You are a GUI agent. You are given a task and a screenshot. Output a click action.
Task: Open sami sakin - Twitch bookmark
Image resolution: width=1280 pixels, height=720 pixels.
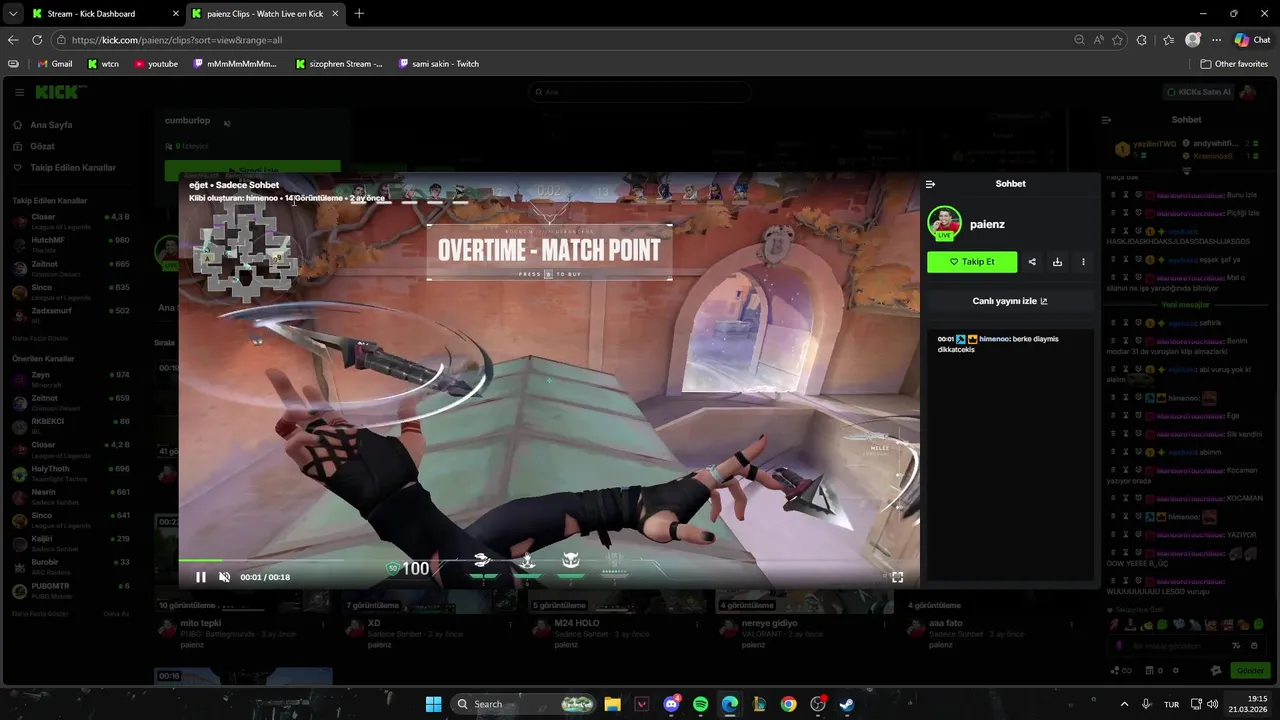tap(438, 64)
